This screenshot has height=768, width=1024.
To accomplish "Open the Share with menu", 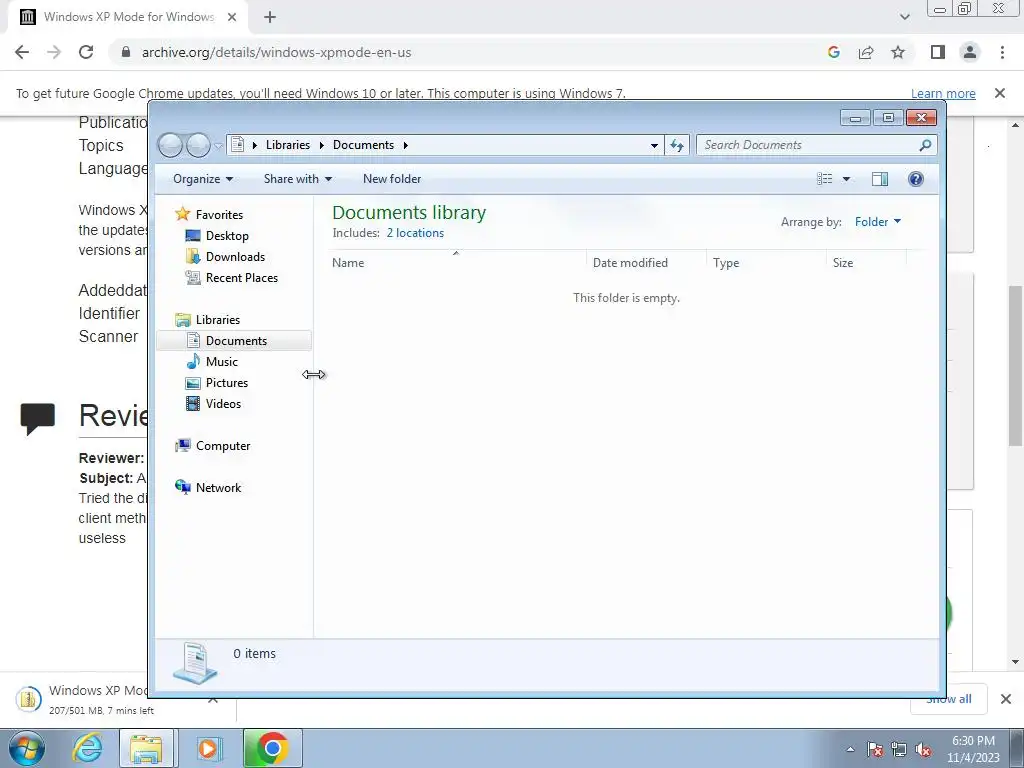I will pyautogui.click(x=298, y=179).
